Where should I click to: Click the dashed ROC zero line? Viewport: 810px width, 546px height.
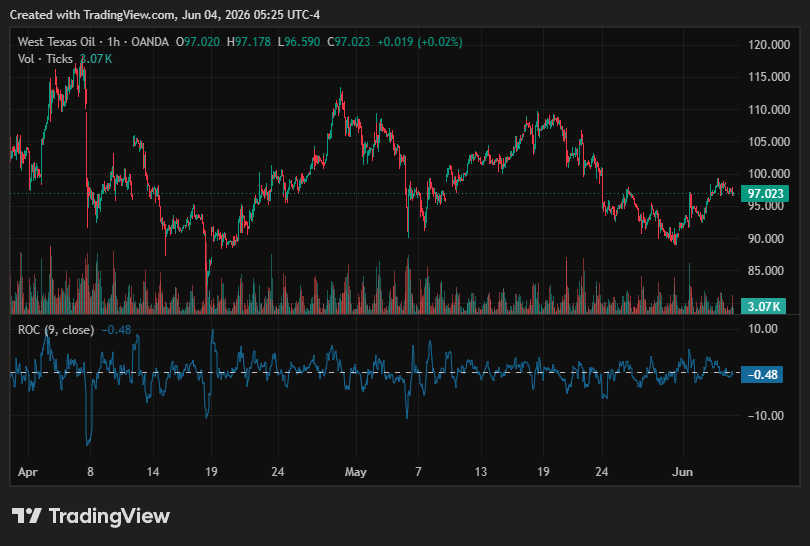tap(375, 372)
